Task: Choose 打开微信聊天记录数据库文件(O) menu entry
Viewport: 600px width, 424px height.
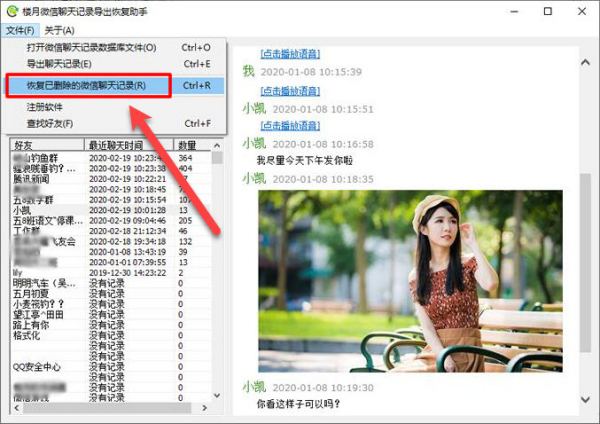Action: (91, 48)
